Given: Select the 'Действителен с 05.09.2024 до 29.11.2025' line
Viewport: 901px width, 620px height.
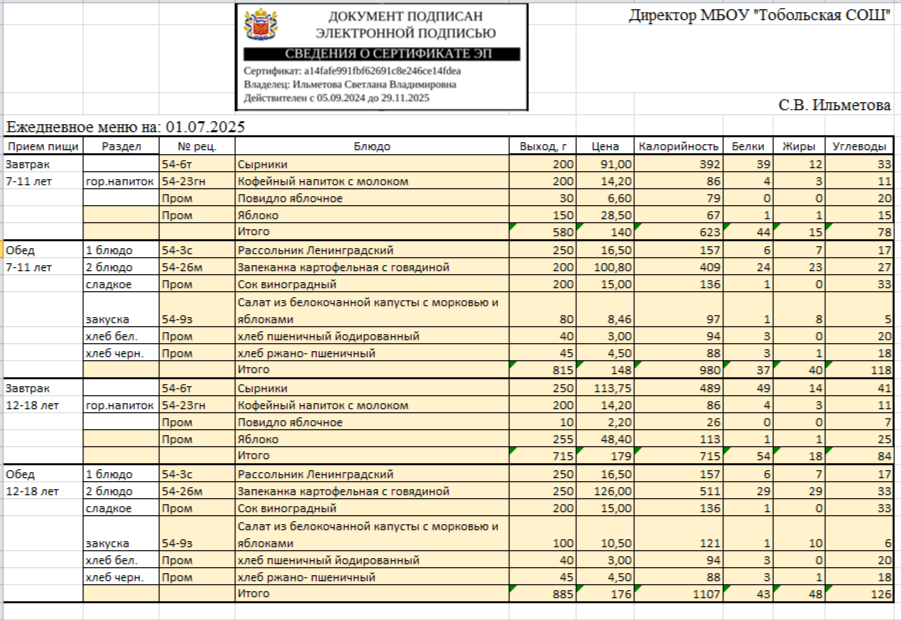Looking at the screenshot, I should pyautogui.click(x=337, y=98).
